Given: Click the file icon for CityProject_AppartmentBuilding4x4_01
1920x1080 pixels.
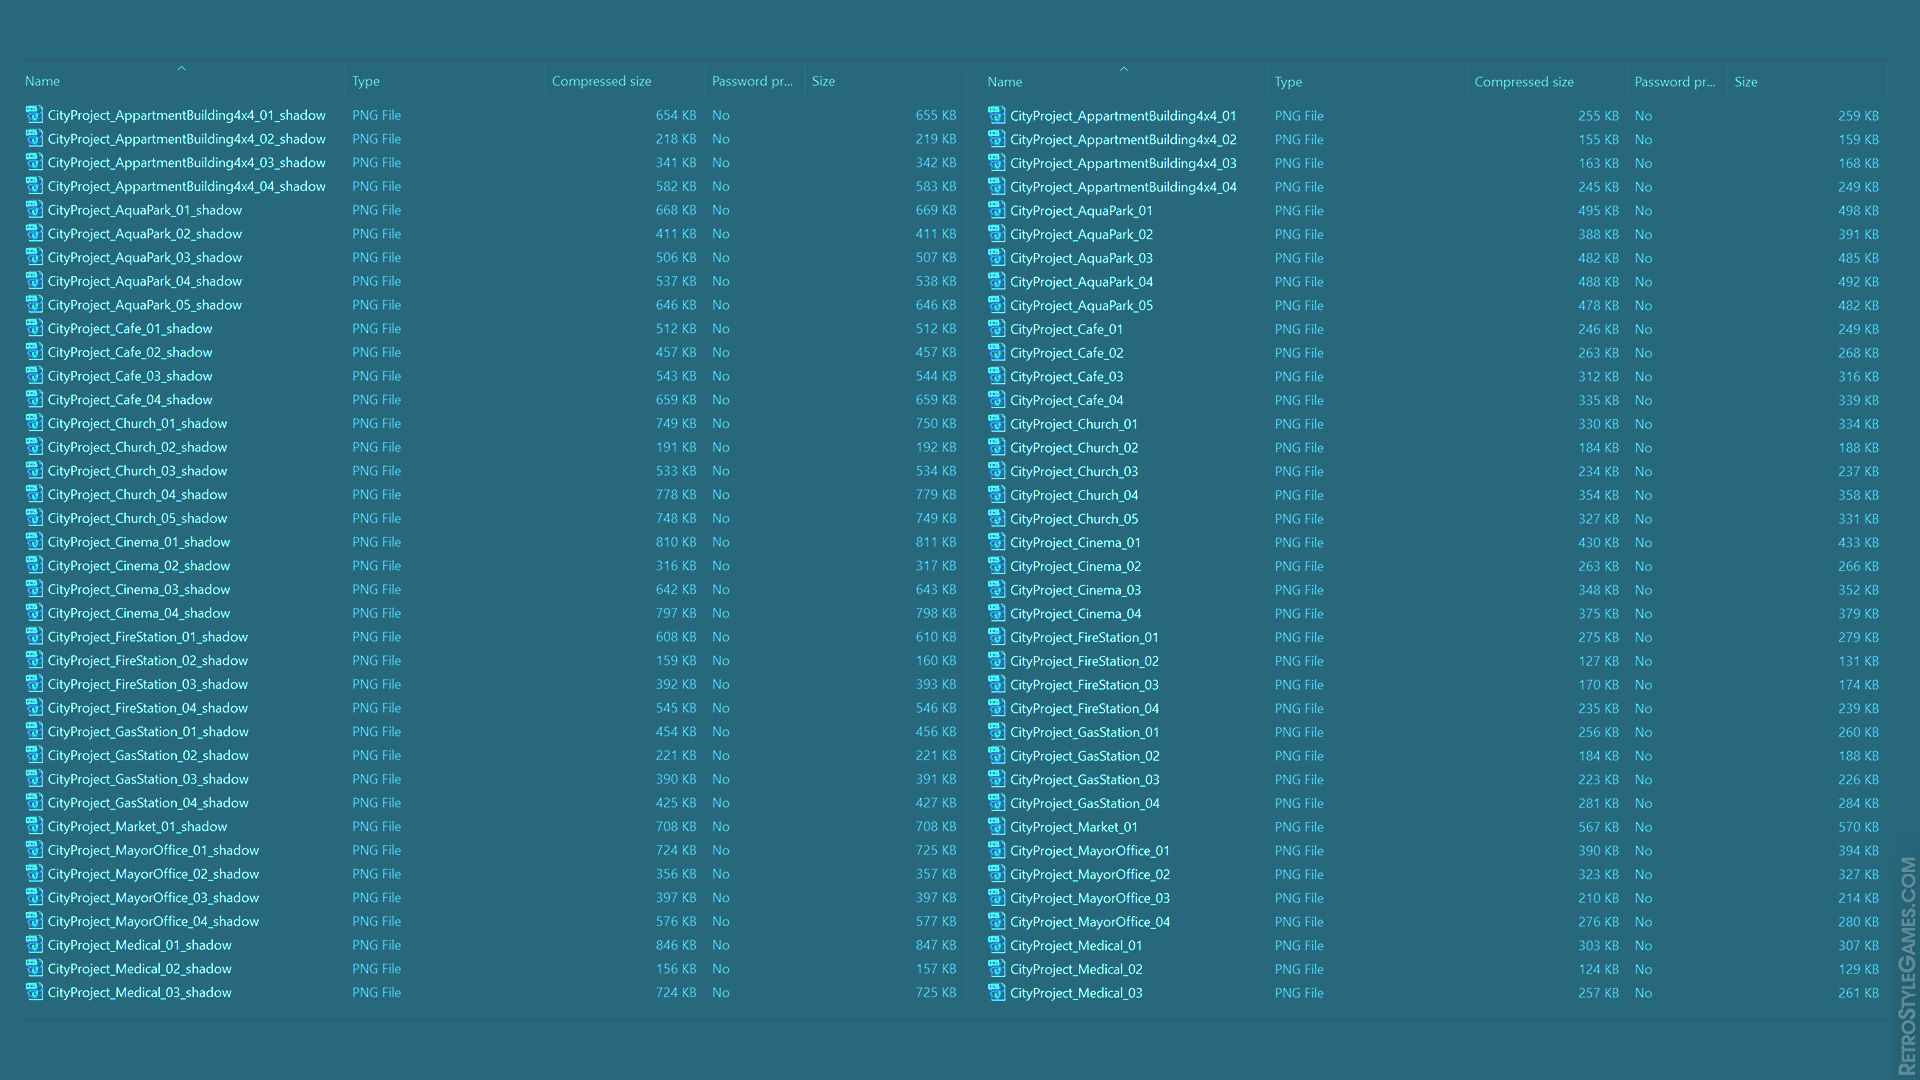Looking at the screenshot, I should pos(996,116).
